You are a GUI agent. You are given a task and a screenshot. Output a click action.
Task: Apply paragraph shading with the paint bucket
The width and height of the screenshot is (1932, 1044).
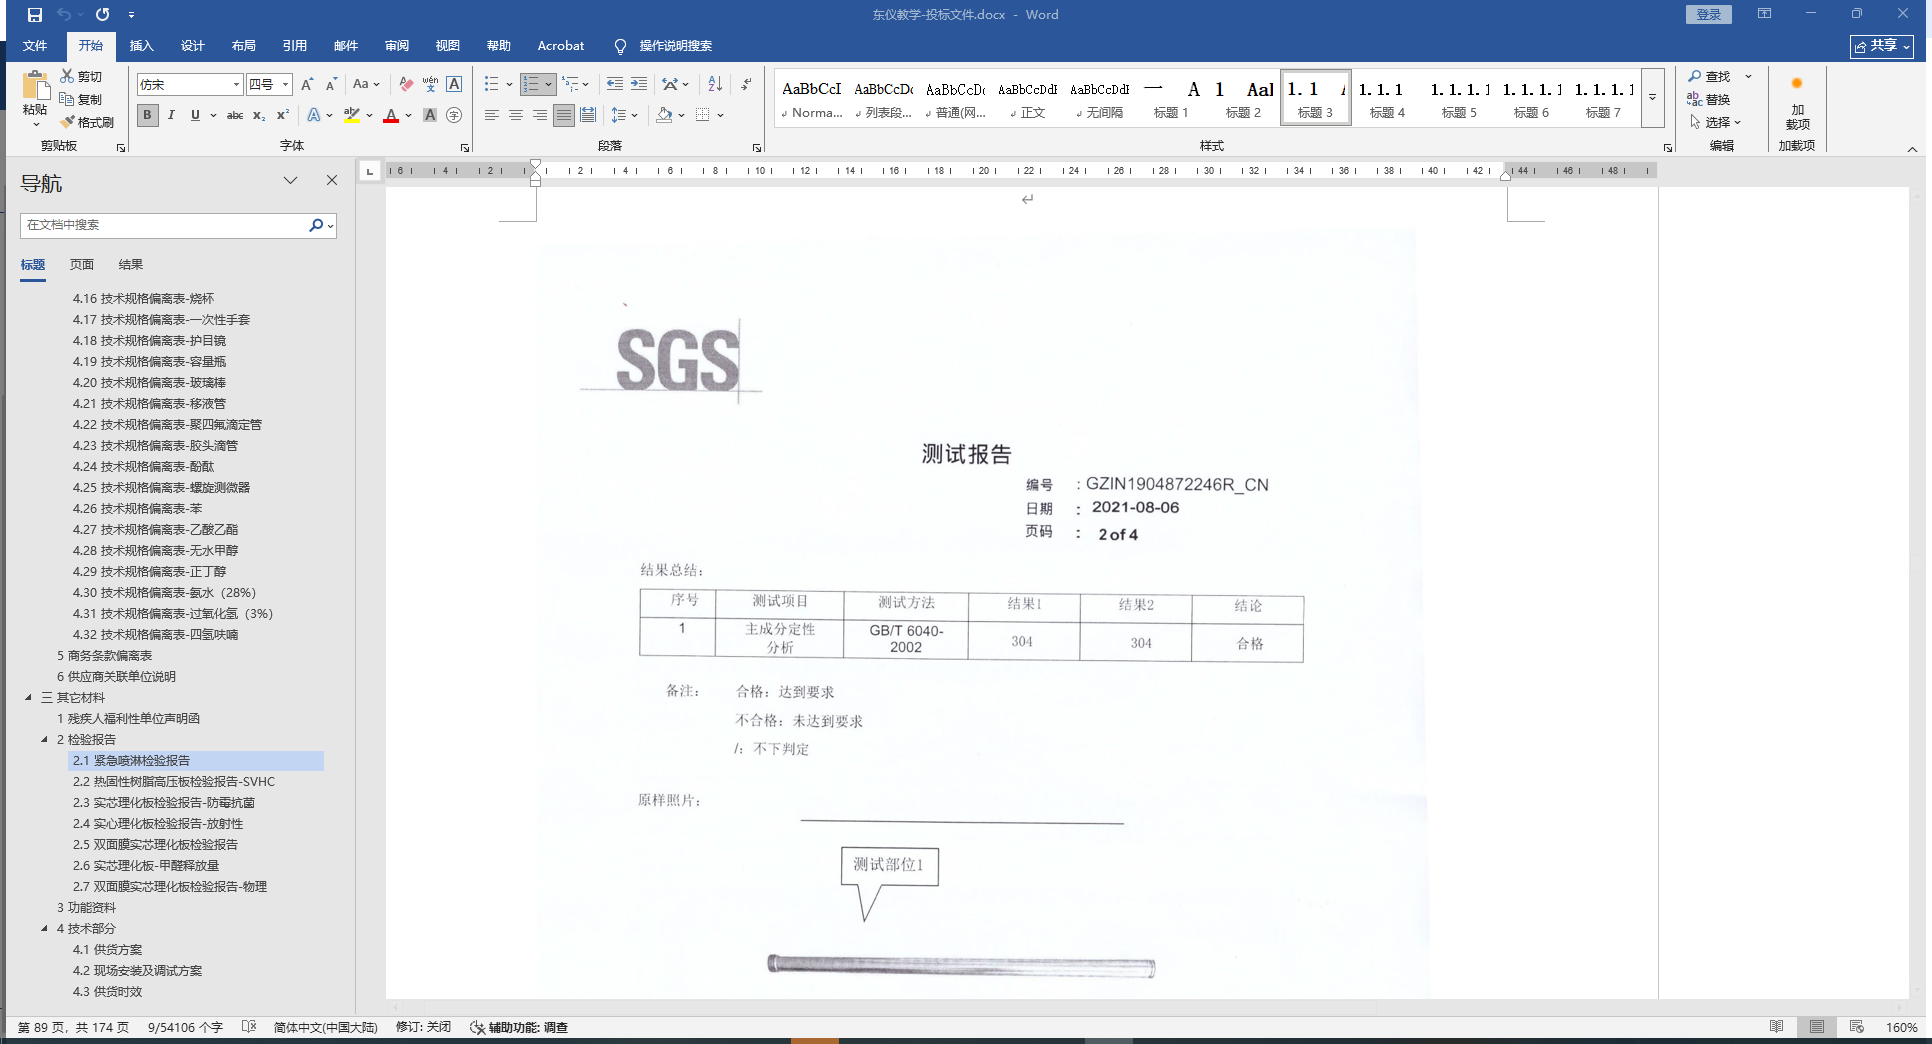tap(664, 115)
